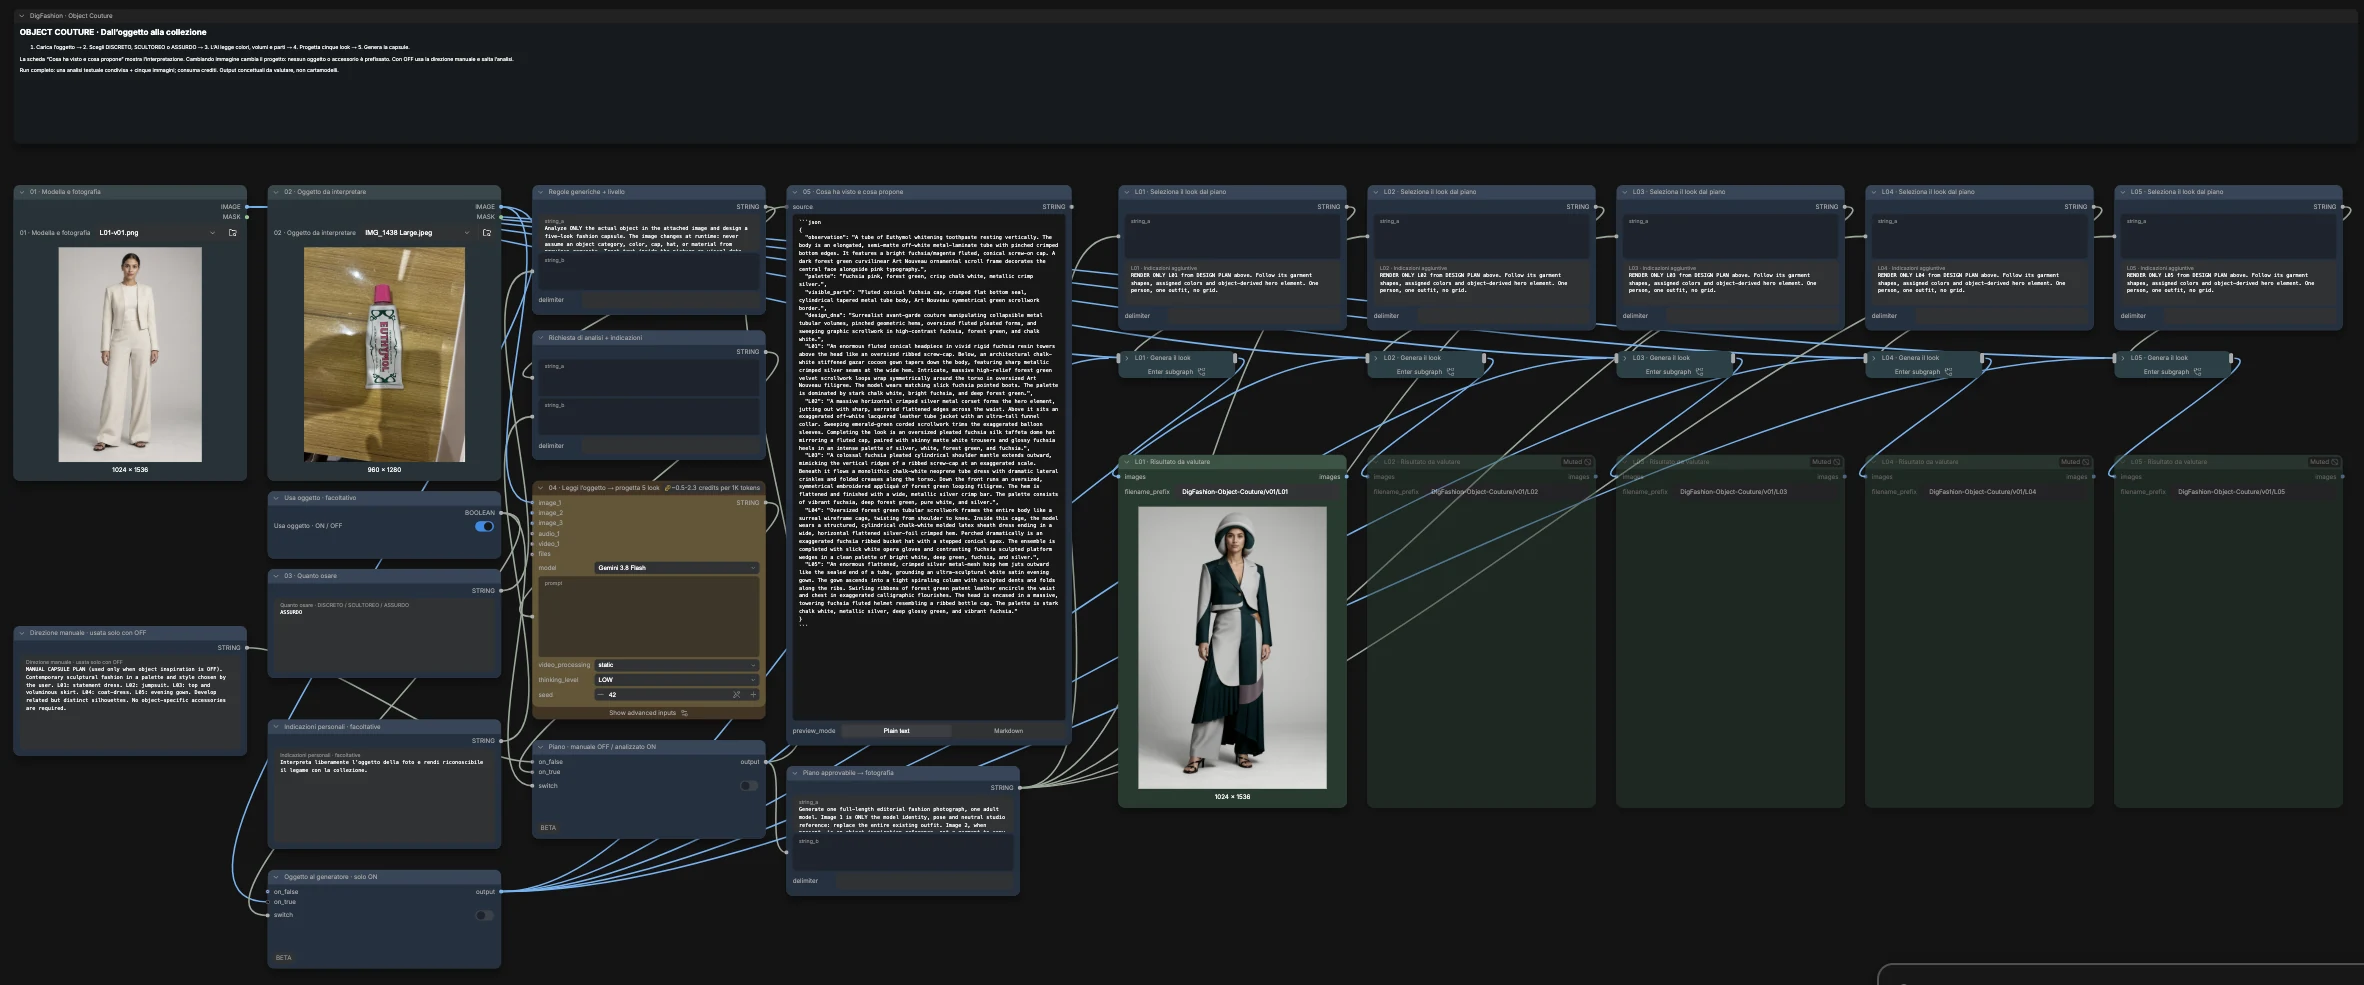Click BOOLEAN output slot of Usa oggetto node

500,513
